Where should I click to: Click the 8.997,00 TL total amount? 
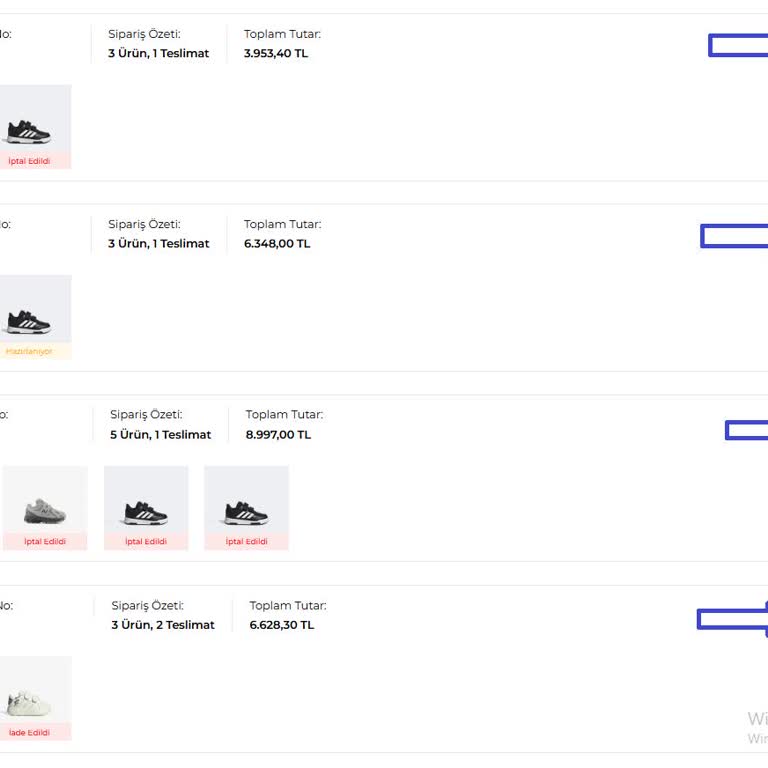pos(278,435)
